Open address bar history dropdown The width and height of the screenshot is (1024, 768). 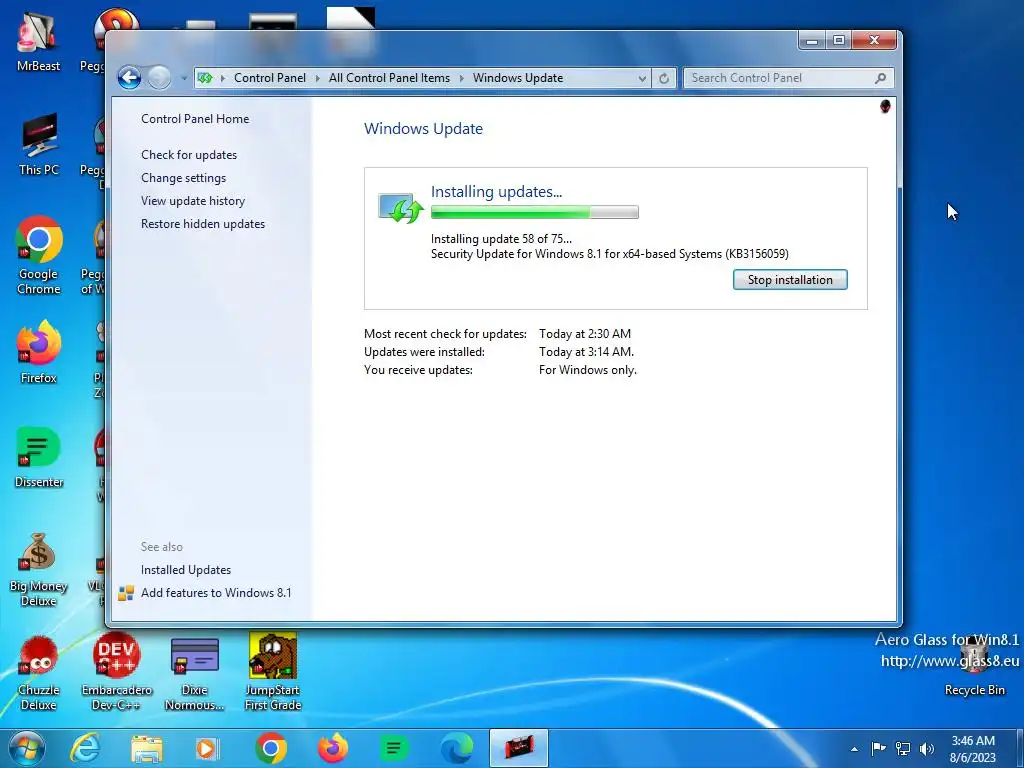click(x=642, y=78)
